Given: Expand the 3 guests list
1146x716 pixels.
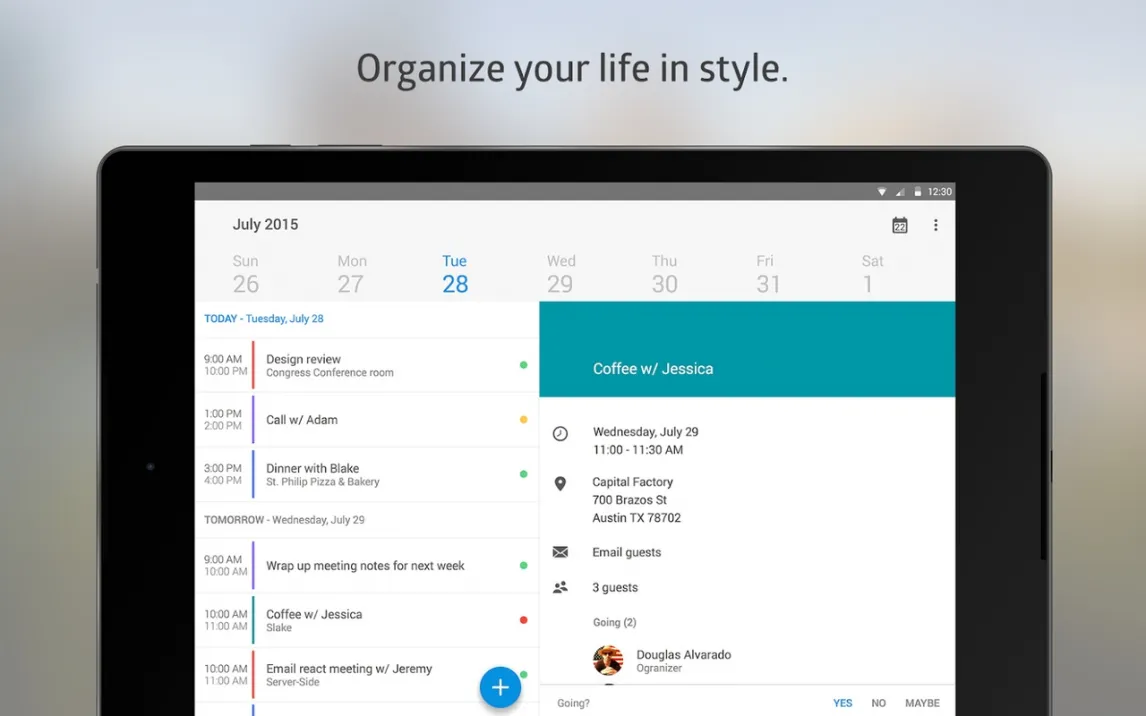Looking at the screenshot, I should click(x=614, y=588).
